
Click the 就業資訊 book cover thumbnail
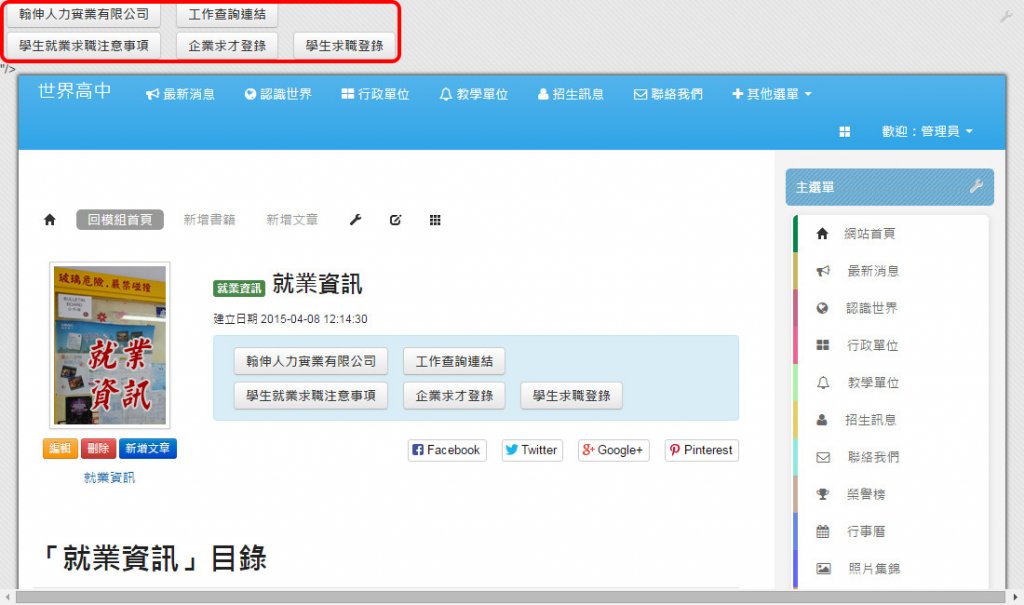coord(110,345)
